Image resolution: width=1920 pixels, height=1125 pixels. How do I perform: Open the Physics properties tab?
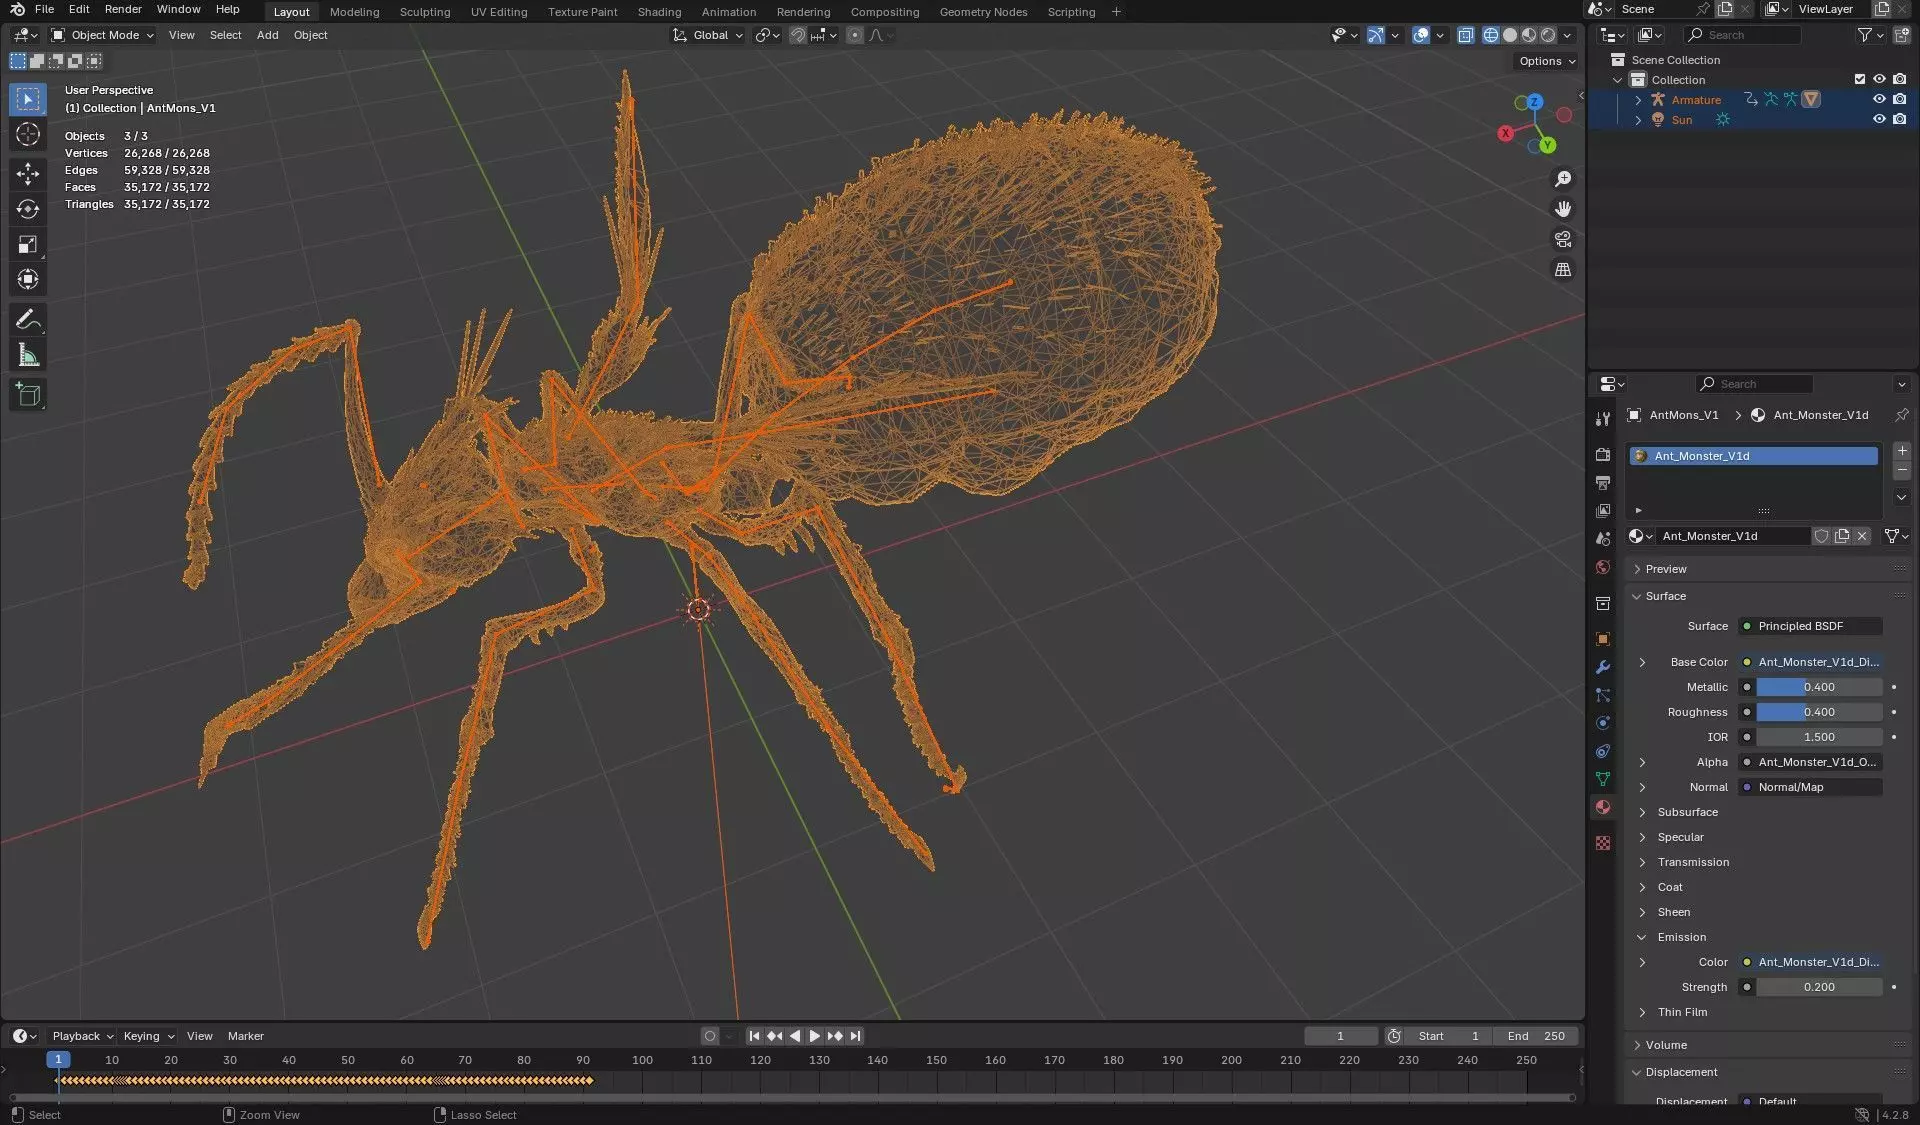click(x=1603, y=723)
